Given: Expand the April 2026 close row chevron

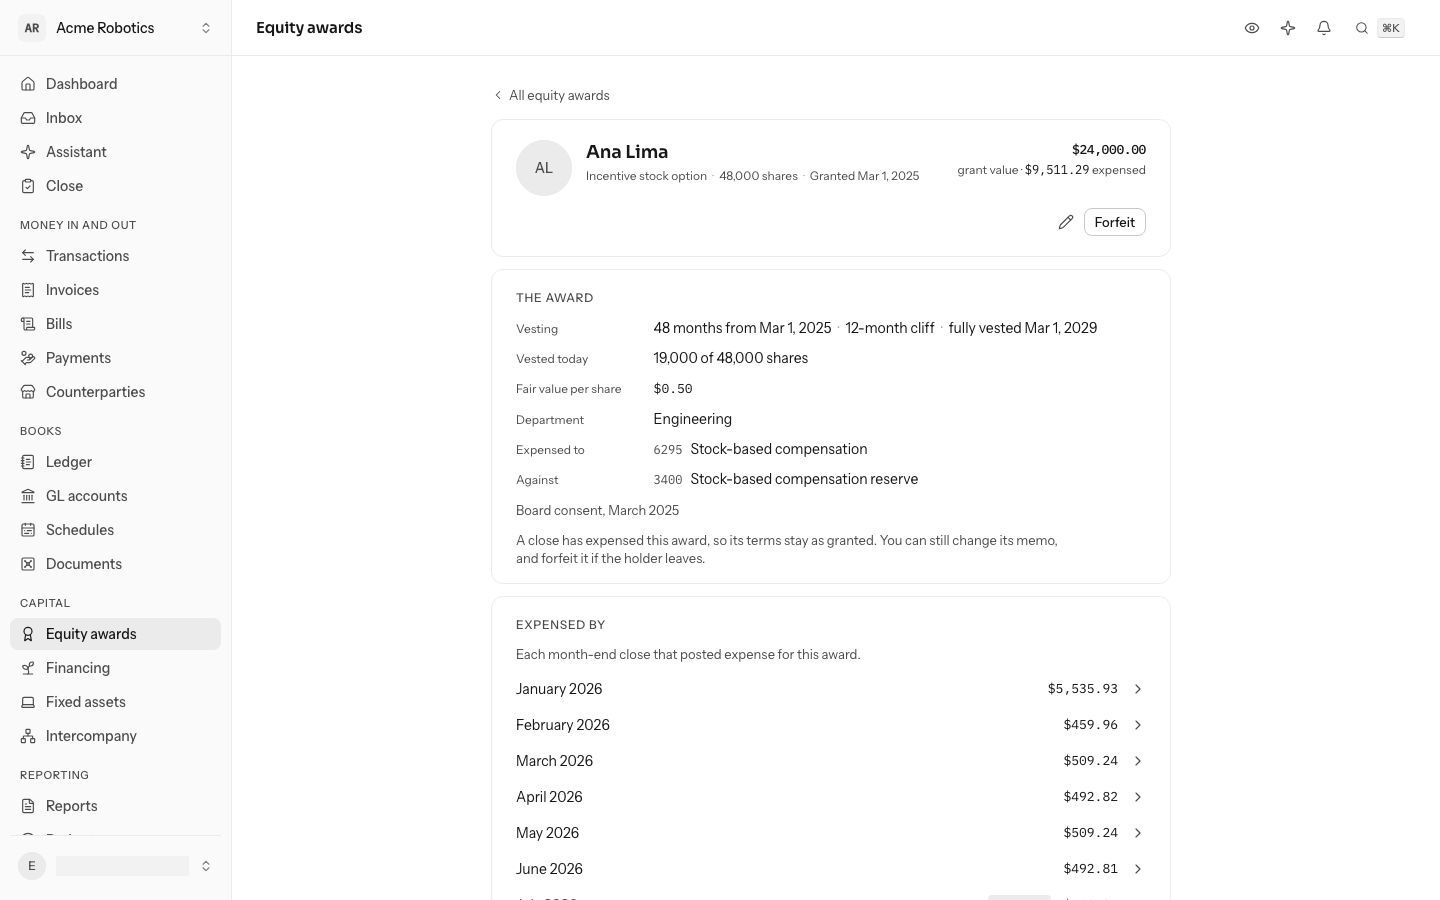Looking at the screenshot, I should pos(1138,797).
